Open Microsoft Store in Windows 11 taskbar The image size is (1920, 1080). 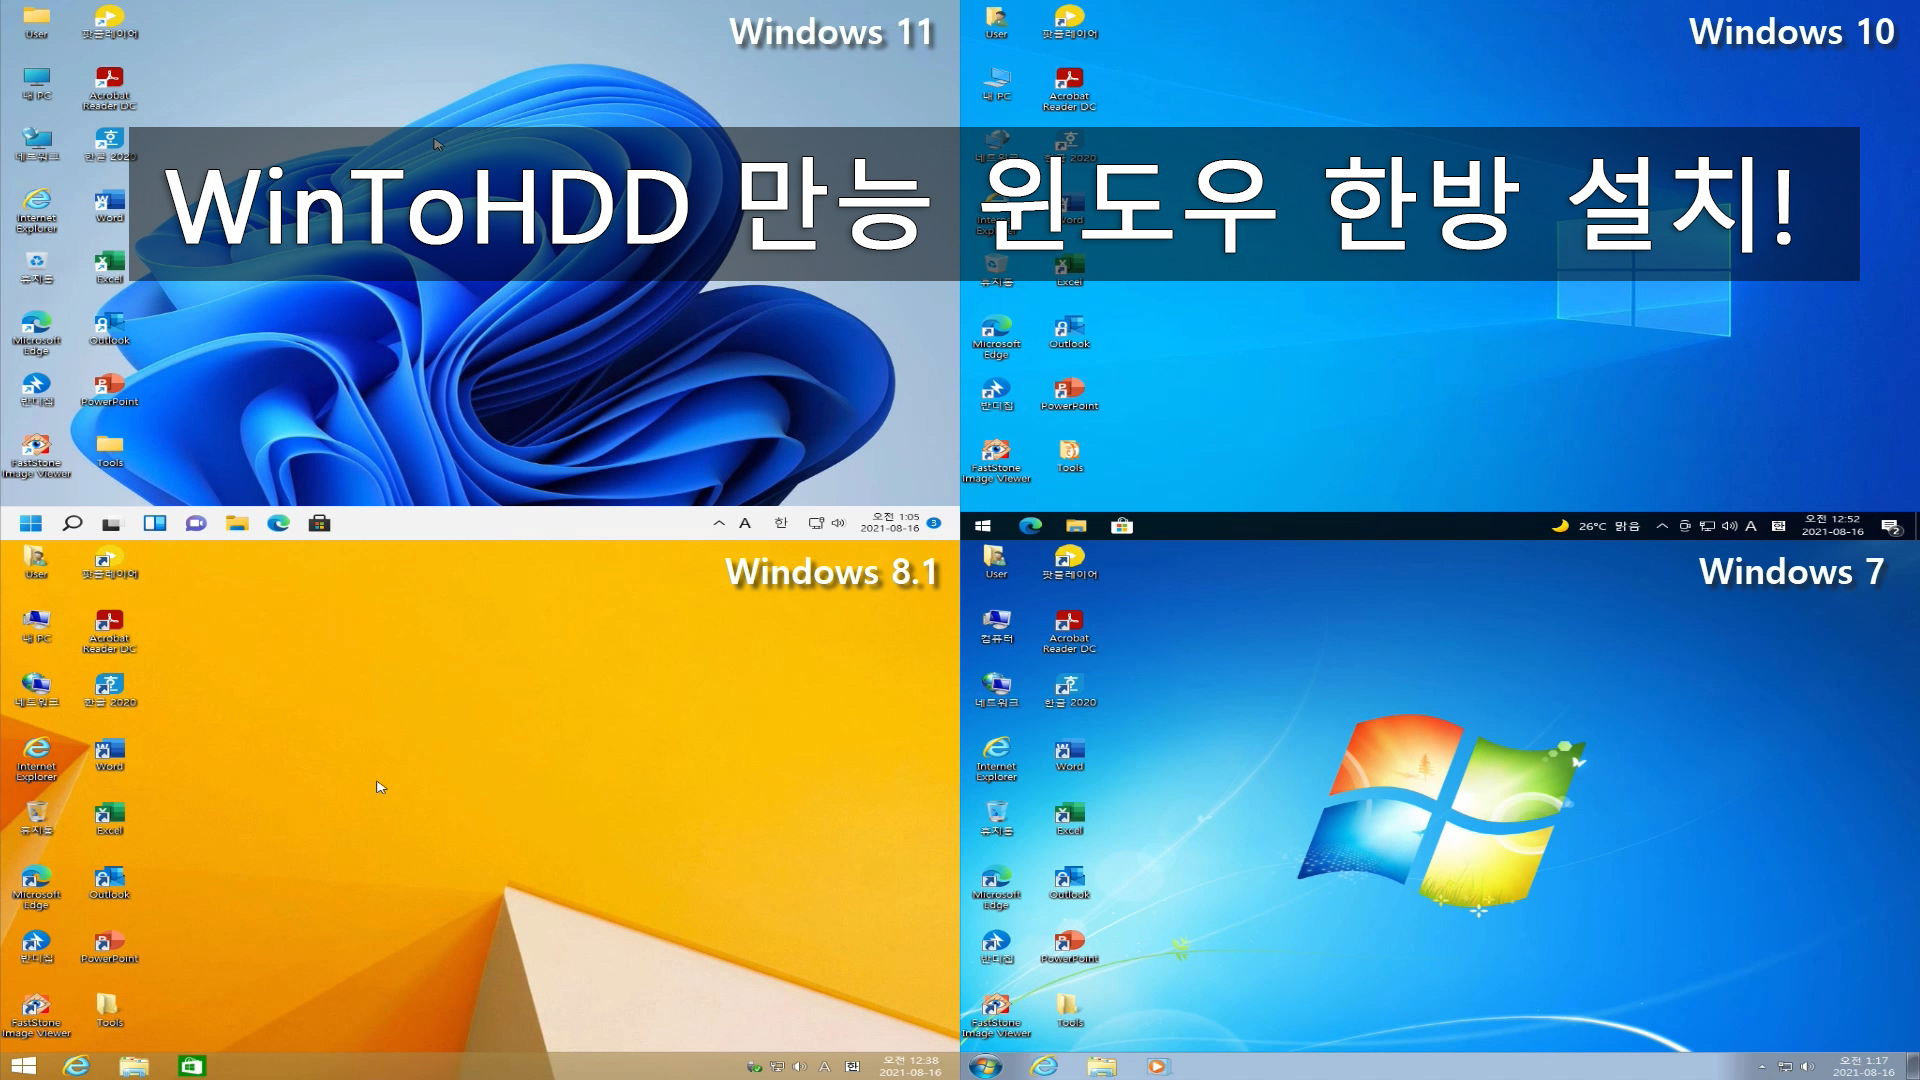(x=319, y=523)
